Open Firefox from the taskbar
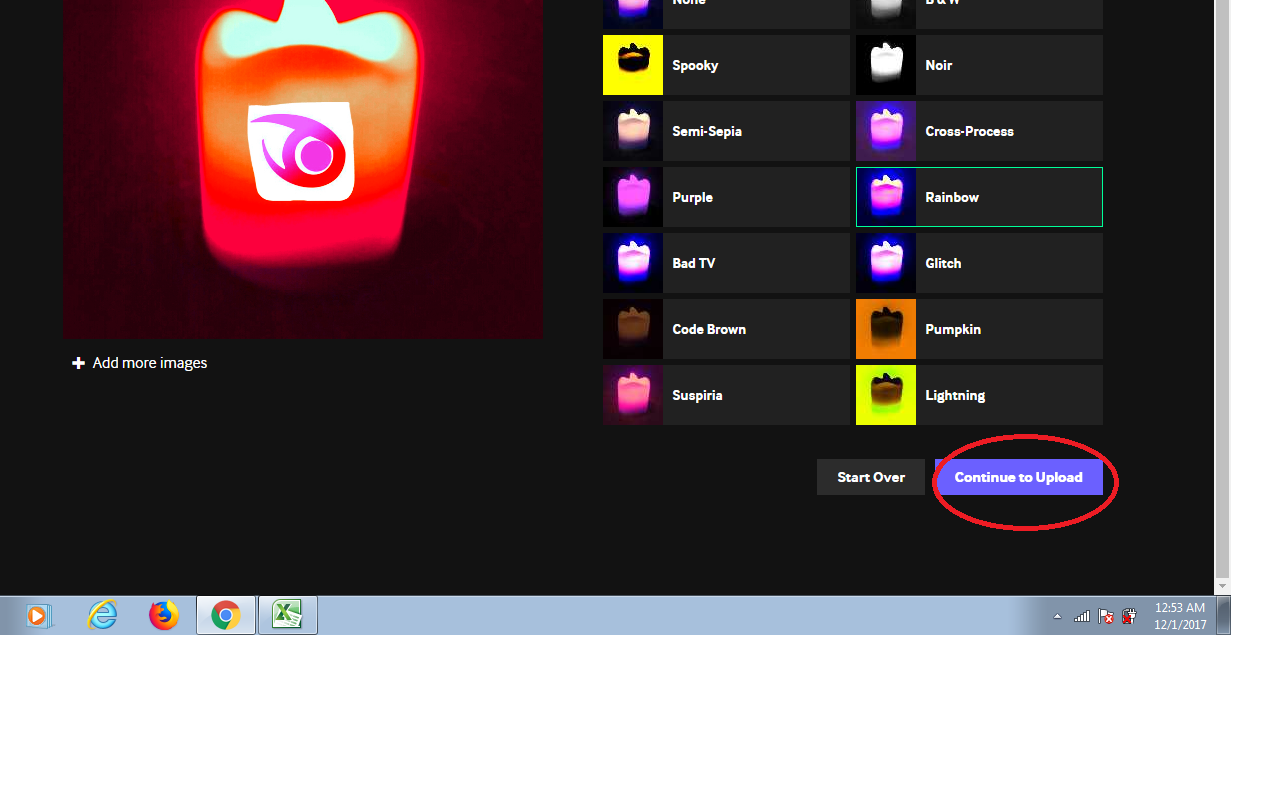This screenshot has height=800, width=1280. click(x=164, y=615)
